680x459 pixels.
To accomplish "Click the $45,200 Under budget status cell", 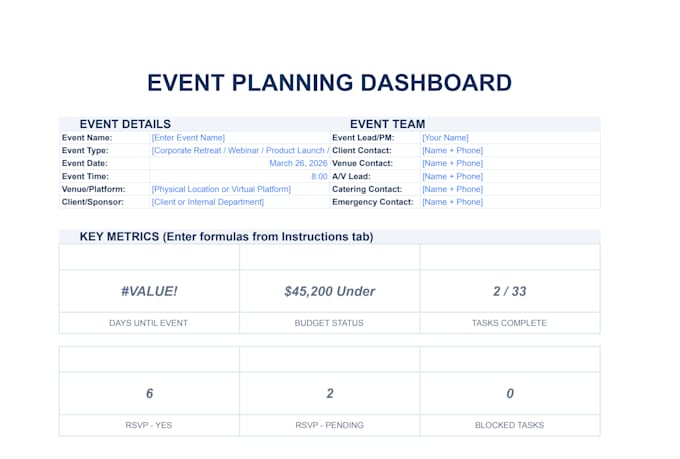I will coord(330,291).
